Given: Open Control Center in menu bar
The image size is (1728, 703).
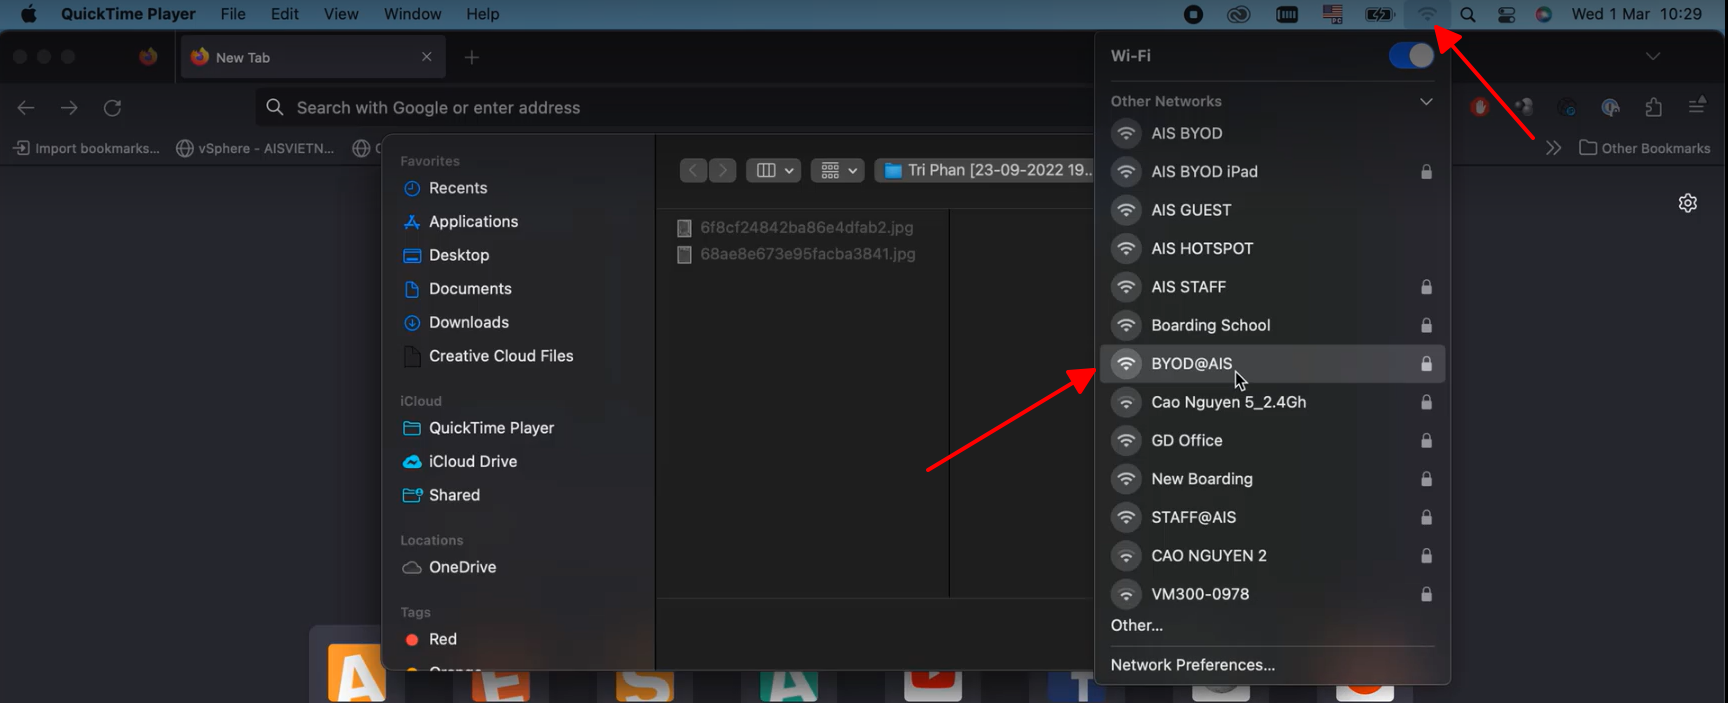Looking at the screenshot, I should 1506,14.
